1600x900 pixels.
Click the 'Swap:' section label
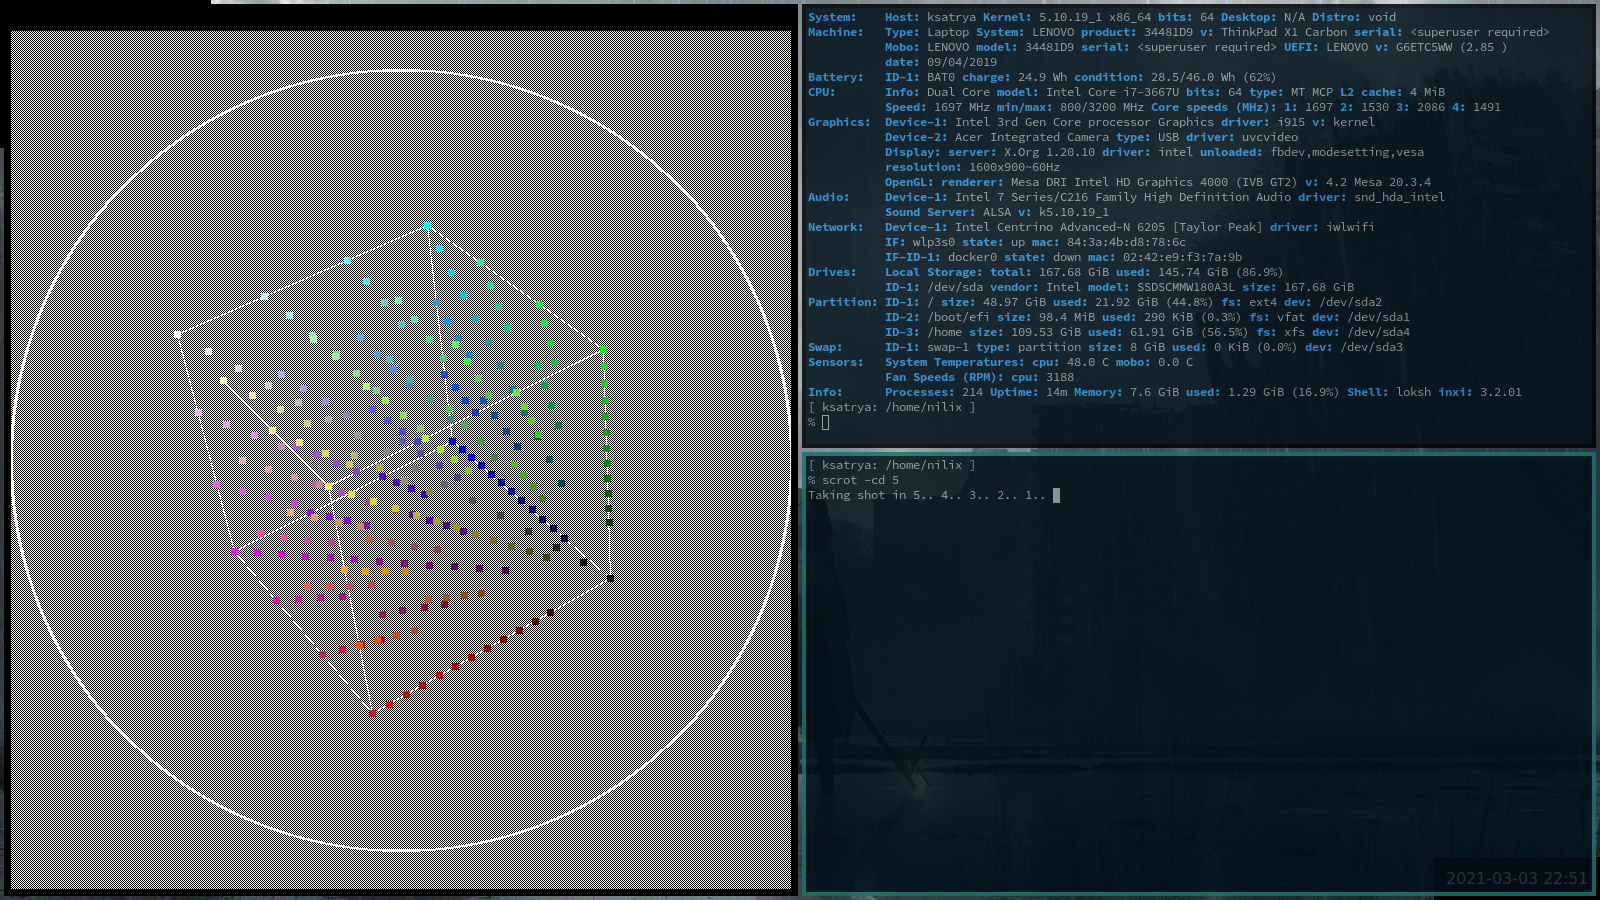pyautogui.click(x=825, y=347)
